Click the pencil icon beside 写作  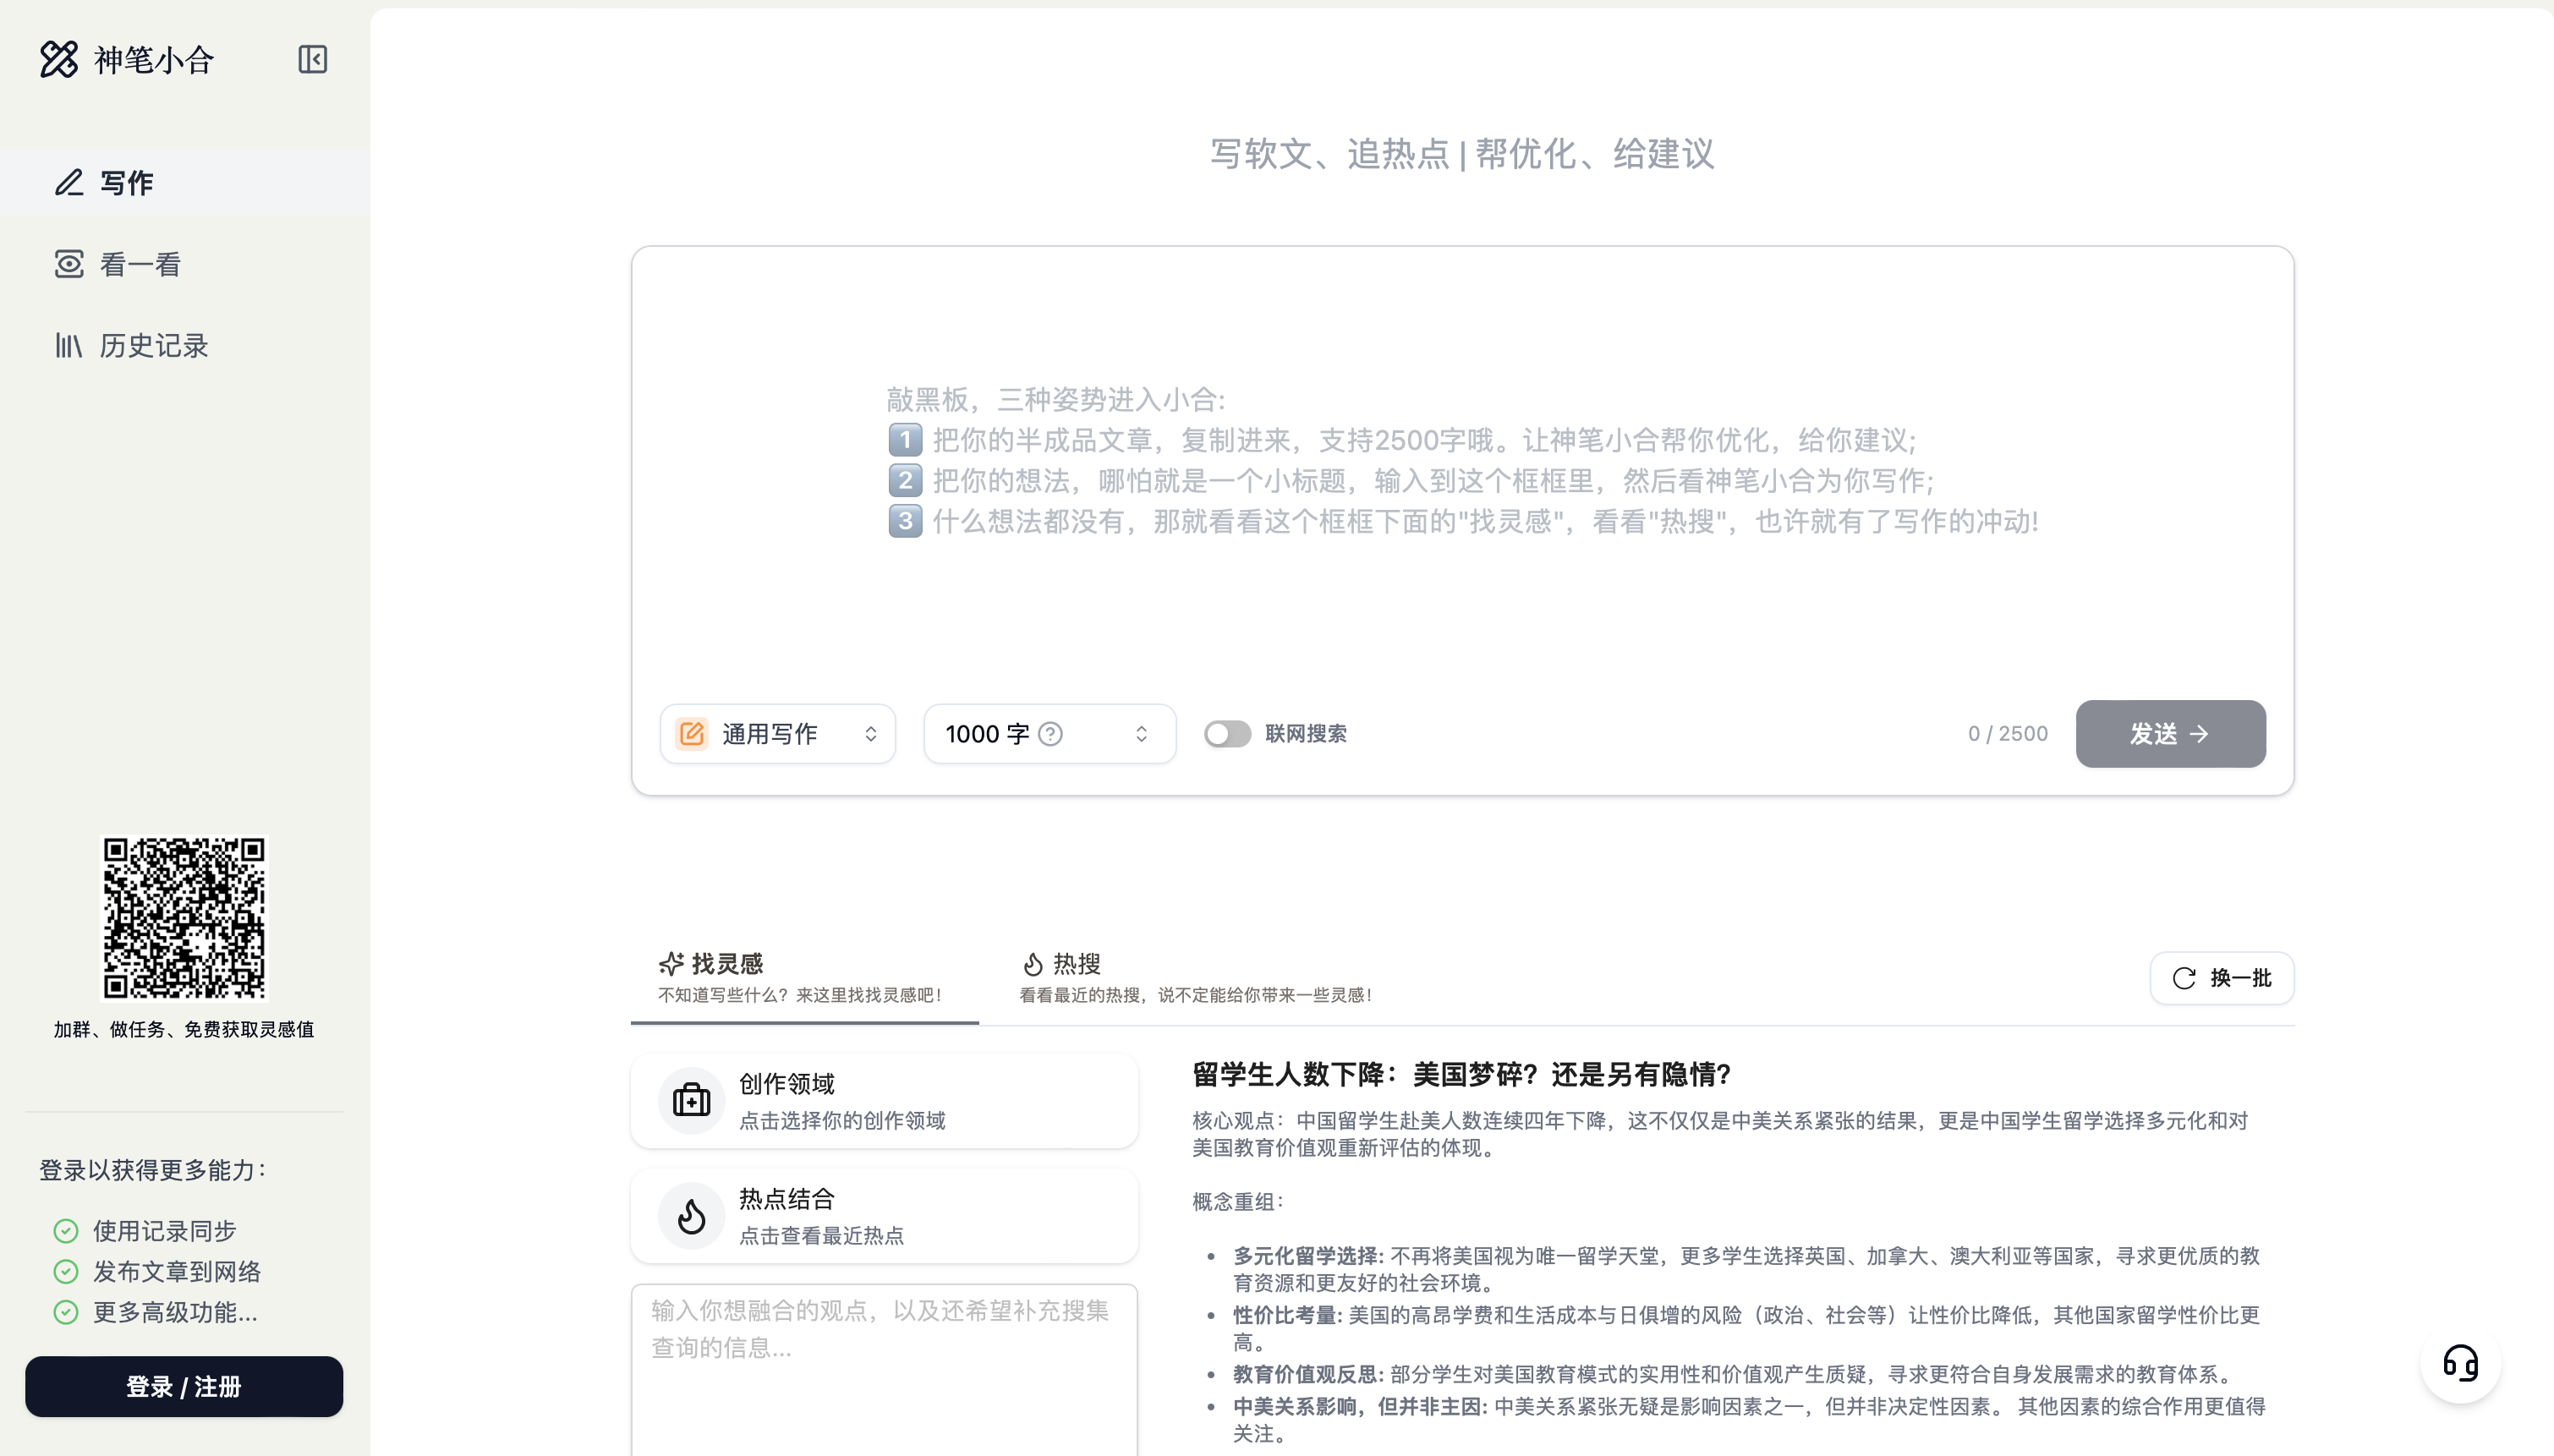pyautogui.click(x=69, y=182)
